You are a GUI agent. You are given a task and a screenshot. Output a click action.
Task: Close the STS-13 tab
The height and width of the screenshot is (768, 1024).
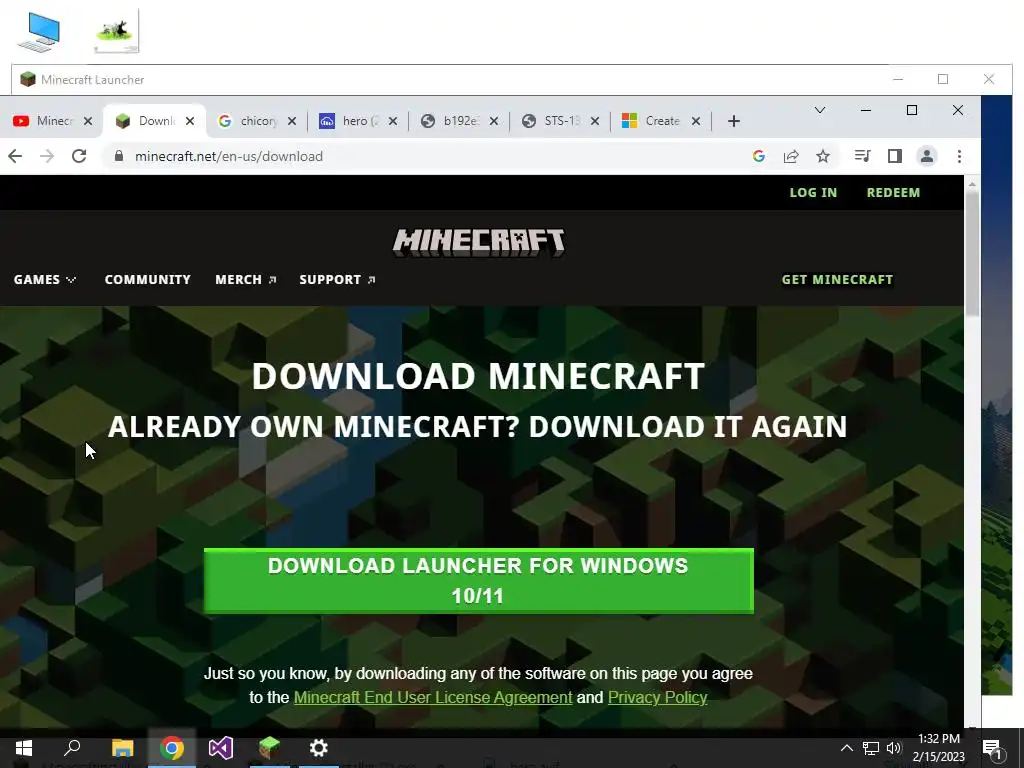point(595,121)
